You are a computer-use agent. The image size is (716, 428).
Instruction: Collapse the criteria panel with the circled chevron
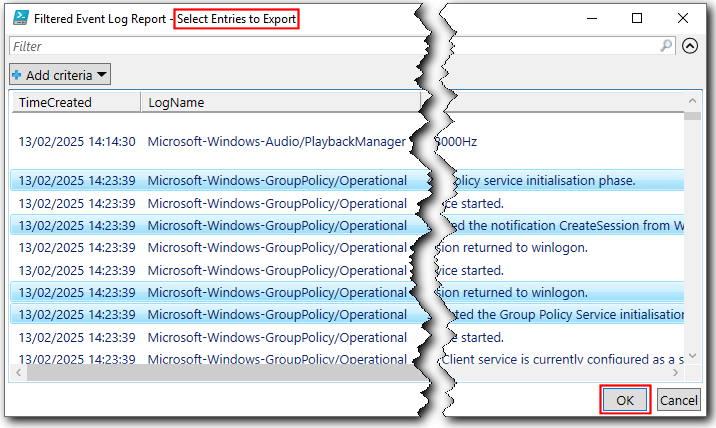[690, 46]
